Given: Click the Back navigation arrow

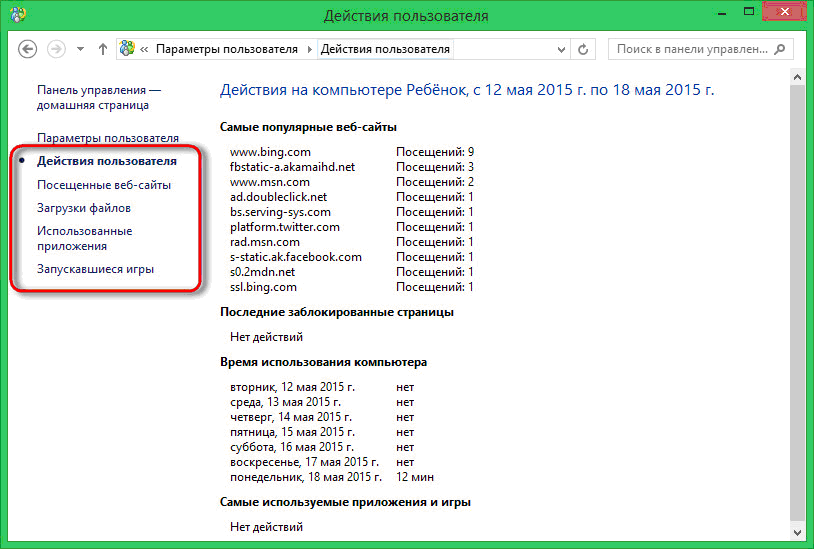Looking at the screenshot, I should 28,49.
